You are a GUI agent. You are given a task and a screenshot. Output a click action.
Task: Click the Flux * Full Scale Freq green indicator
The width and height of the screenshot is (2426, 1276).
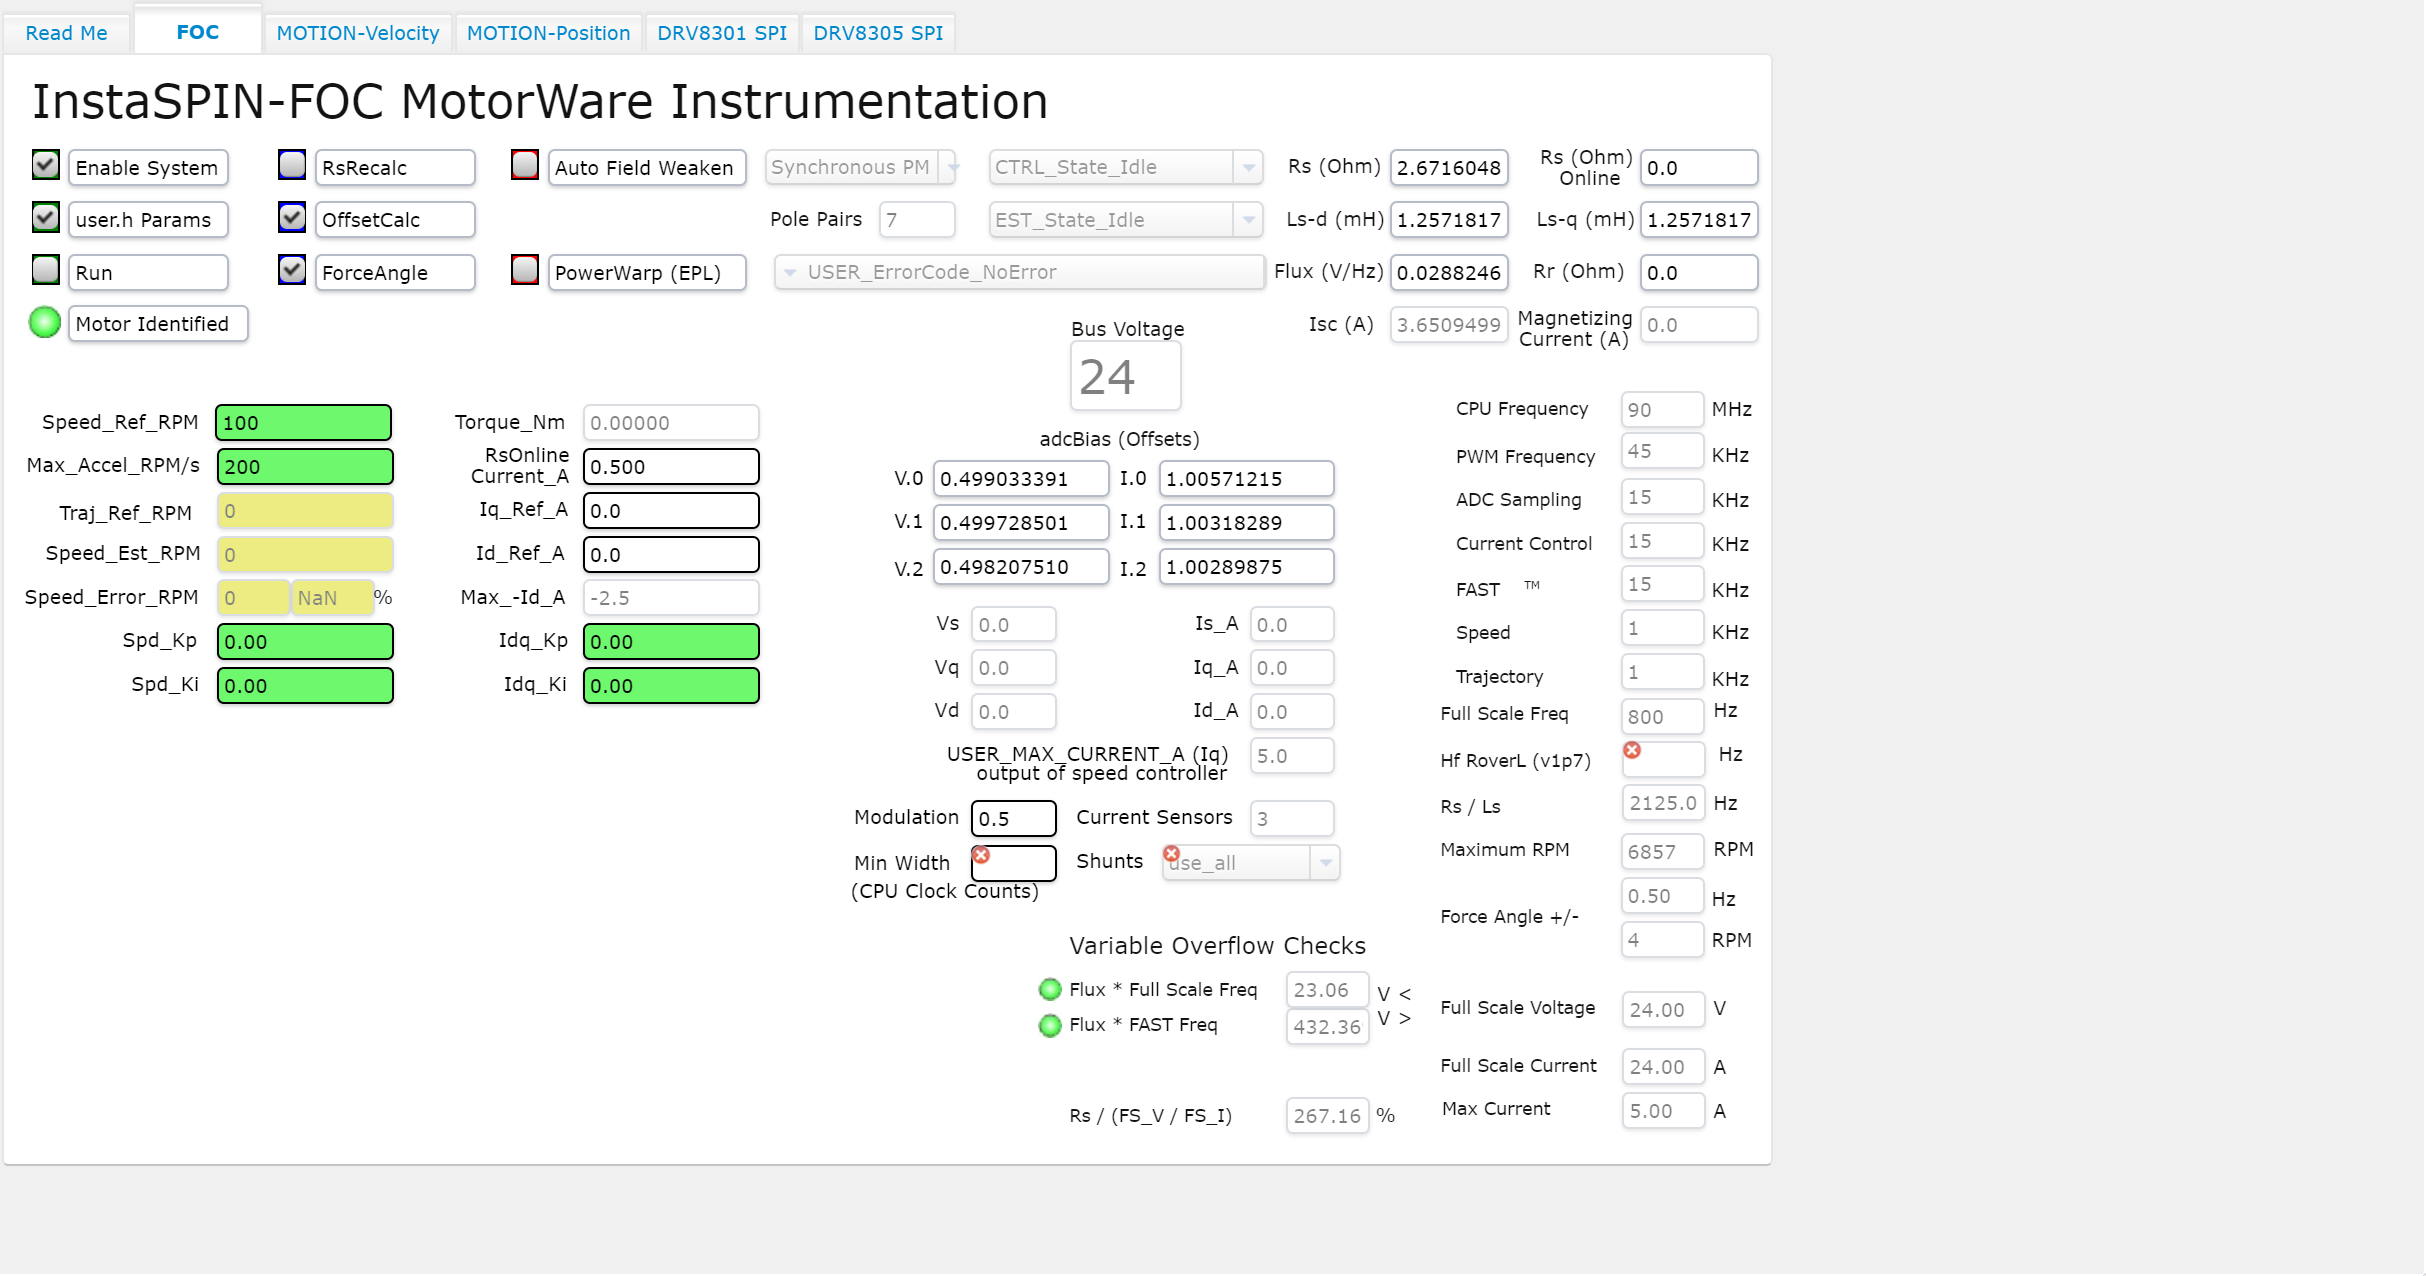(x=1050, y=989)
